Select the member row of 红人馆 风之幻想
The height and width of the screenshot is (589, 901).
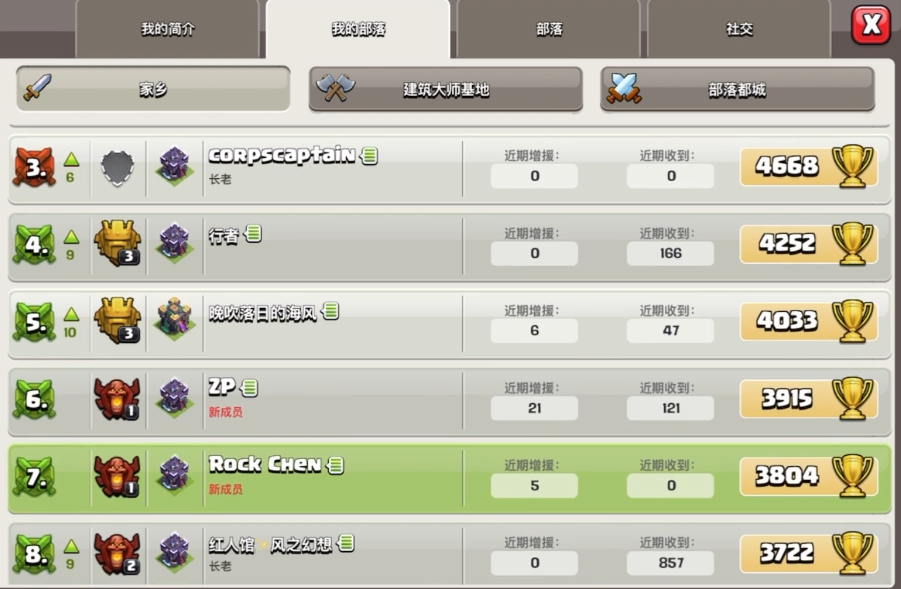click(x=450, y=554)
